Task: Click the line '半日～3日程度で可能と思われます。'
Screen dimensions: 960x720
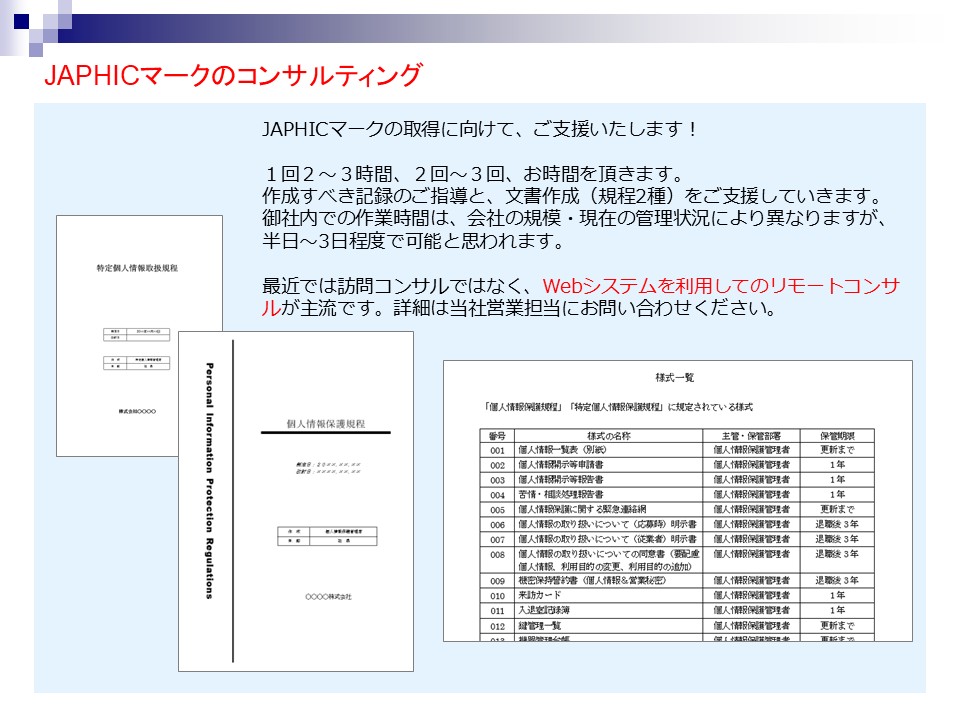Action: [x=414, y=241]
